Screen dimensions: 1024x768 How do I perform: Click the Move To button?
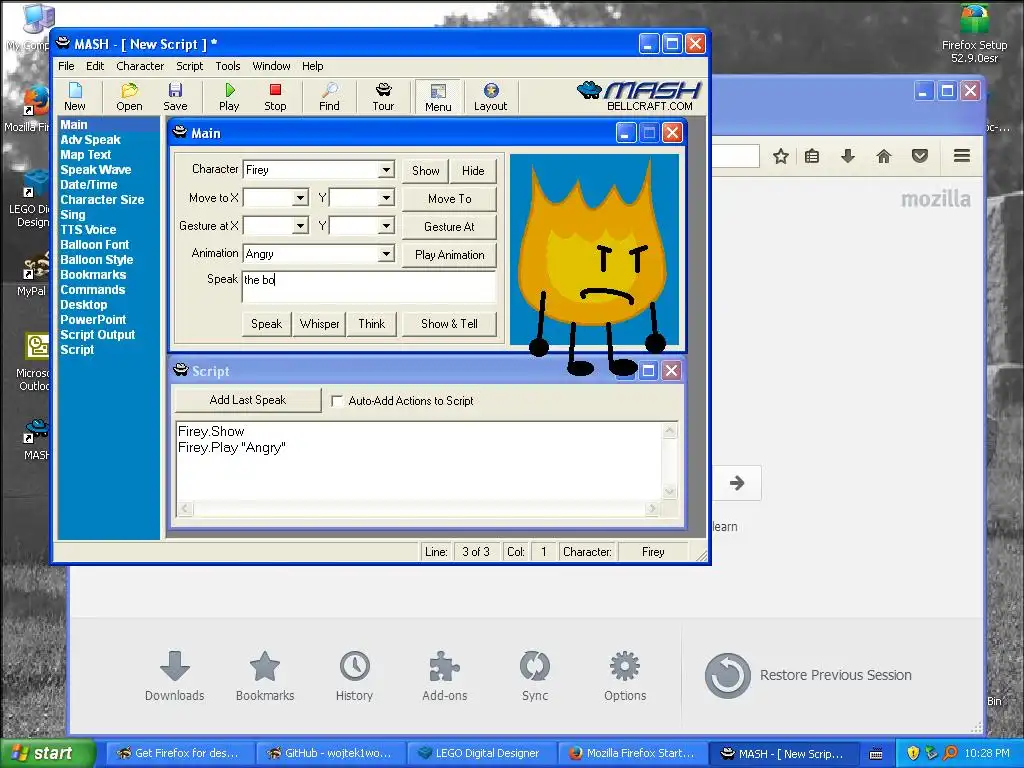coord(449,199)
